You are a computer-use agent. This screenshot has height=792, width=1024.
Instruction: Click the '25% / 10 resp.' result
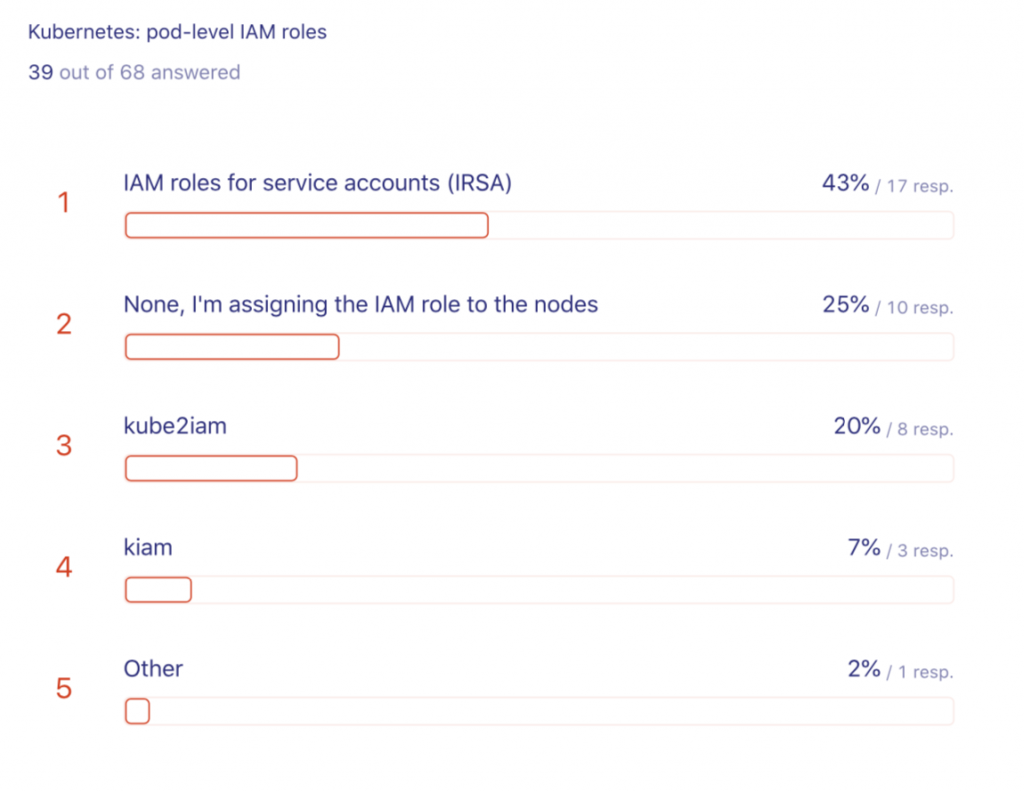[x=887, y=306]
